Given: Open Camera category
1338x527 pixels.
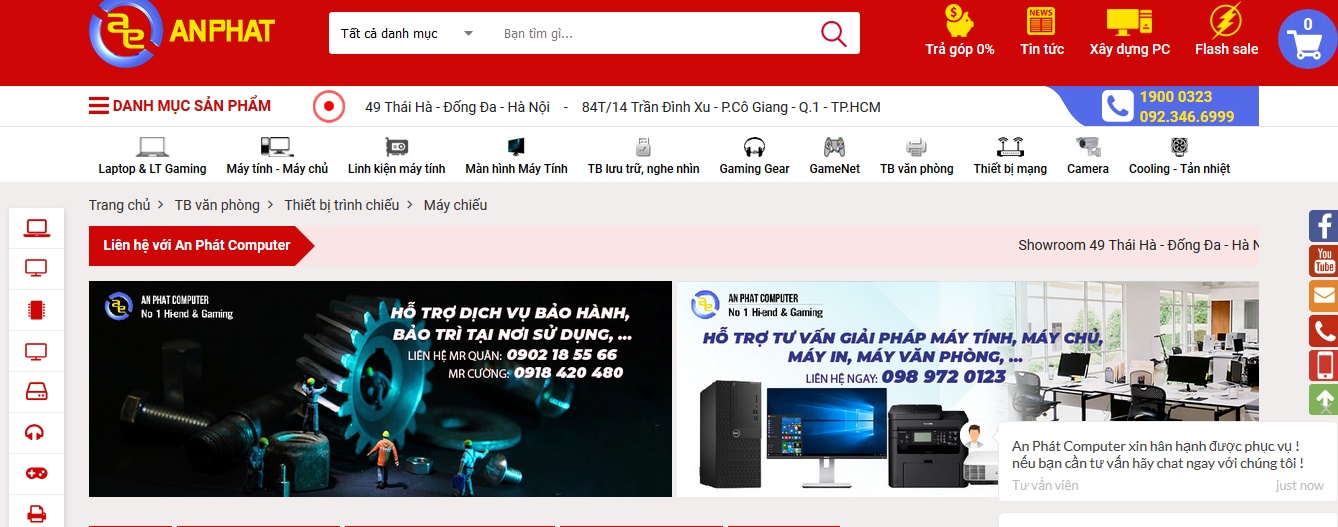Looking at the screenshot, I should 1087,157.
